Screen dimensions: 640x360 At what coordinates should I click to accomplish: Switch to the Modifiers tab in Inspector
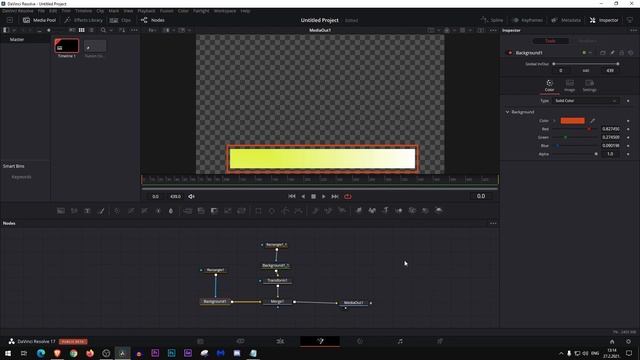pos(587,41)
